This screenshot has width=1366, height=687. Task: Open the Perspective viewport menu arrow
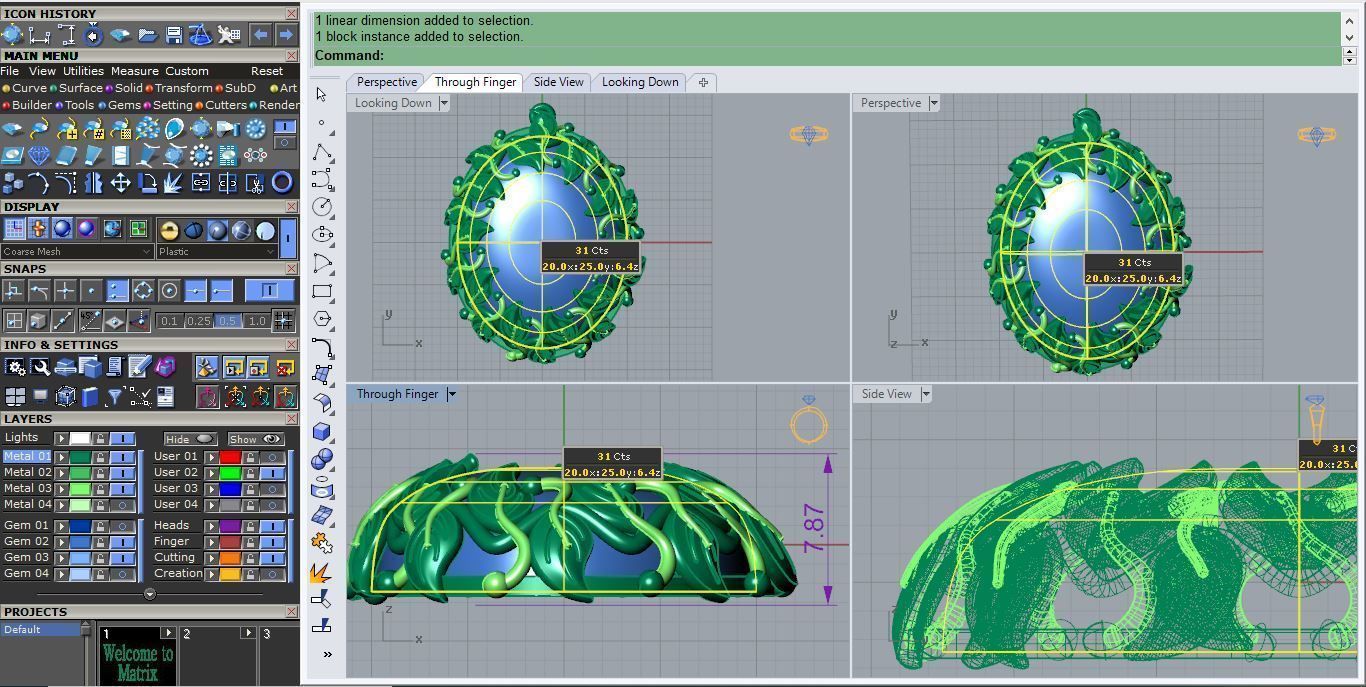pos(934,103)
